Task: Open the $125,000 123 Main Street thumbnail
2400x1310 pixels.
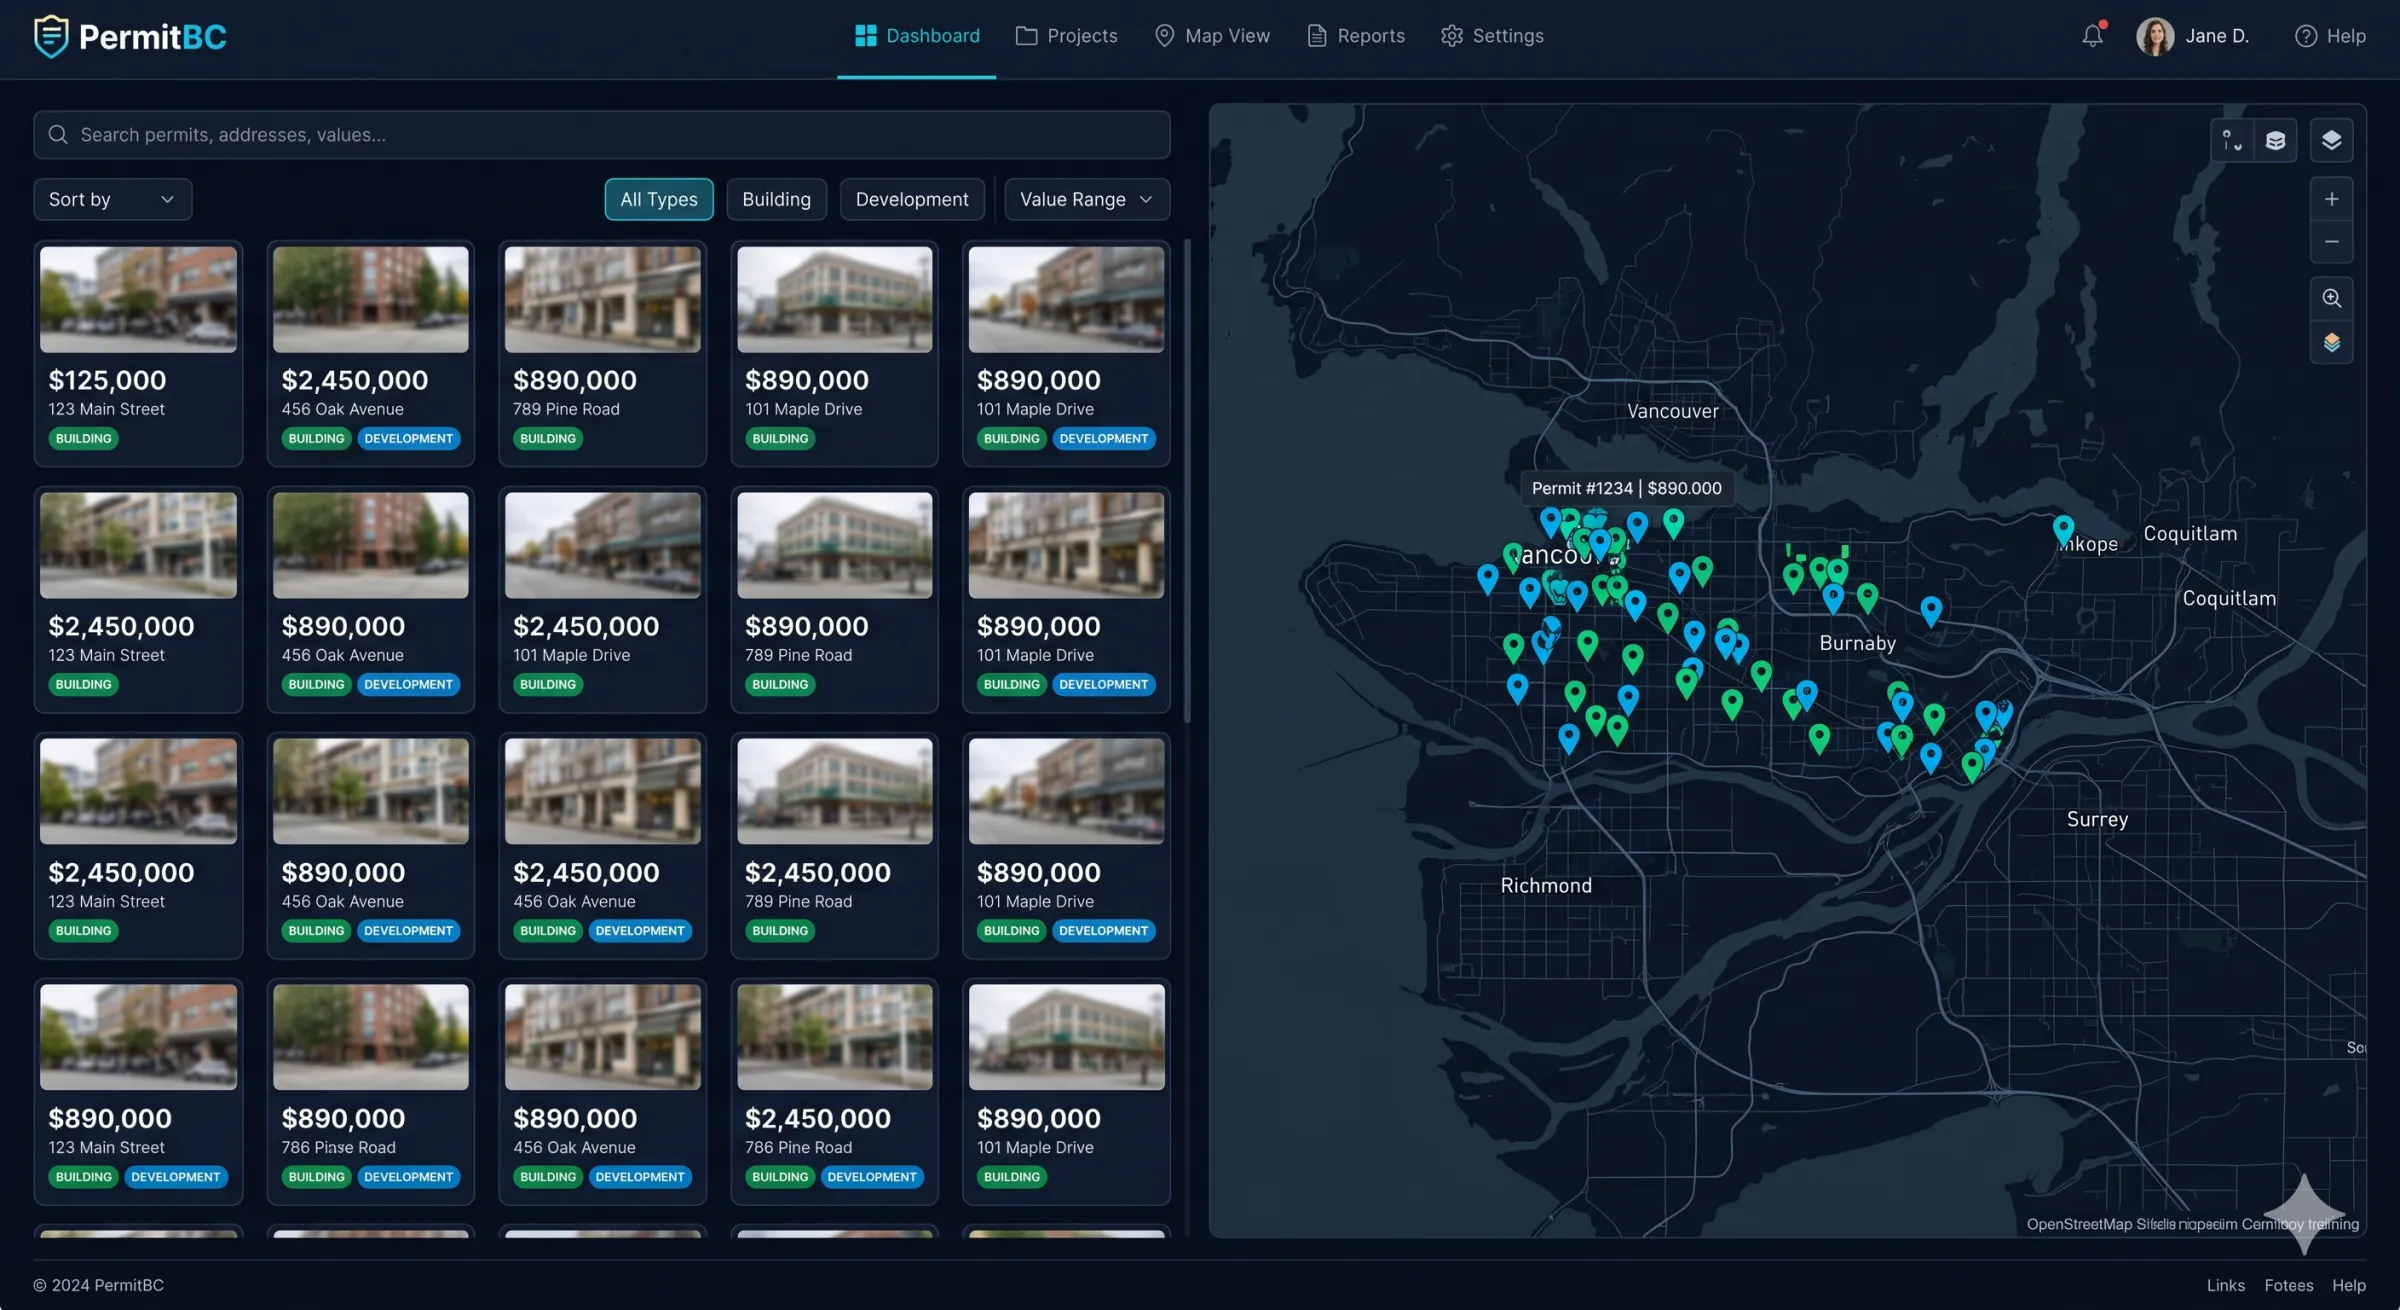Action: point(138,299)
